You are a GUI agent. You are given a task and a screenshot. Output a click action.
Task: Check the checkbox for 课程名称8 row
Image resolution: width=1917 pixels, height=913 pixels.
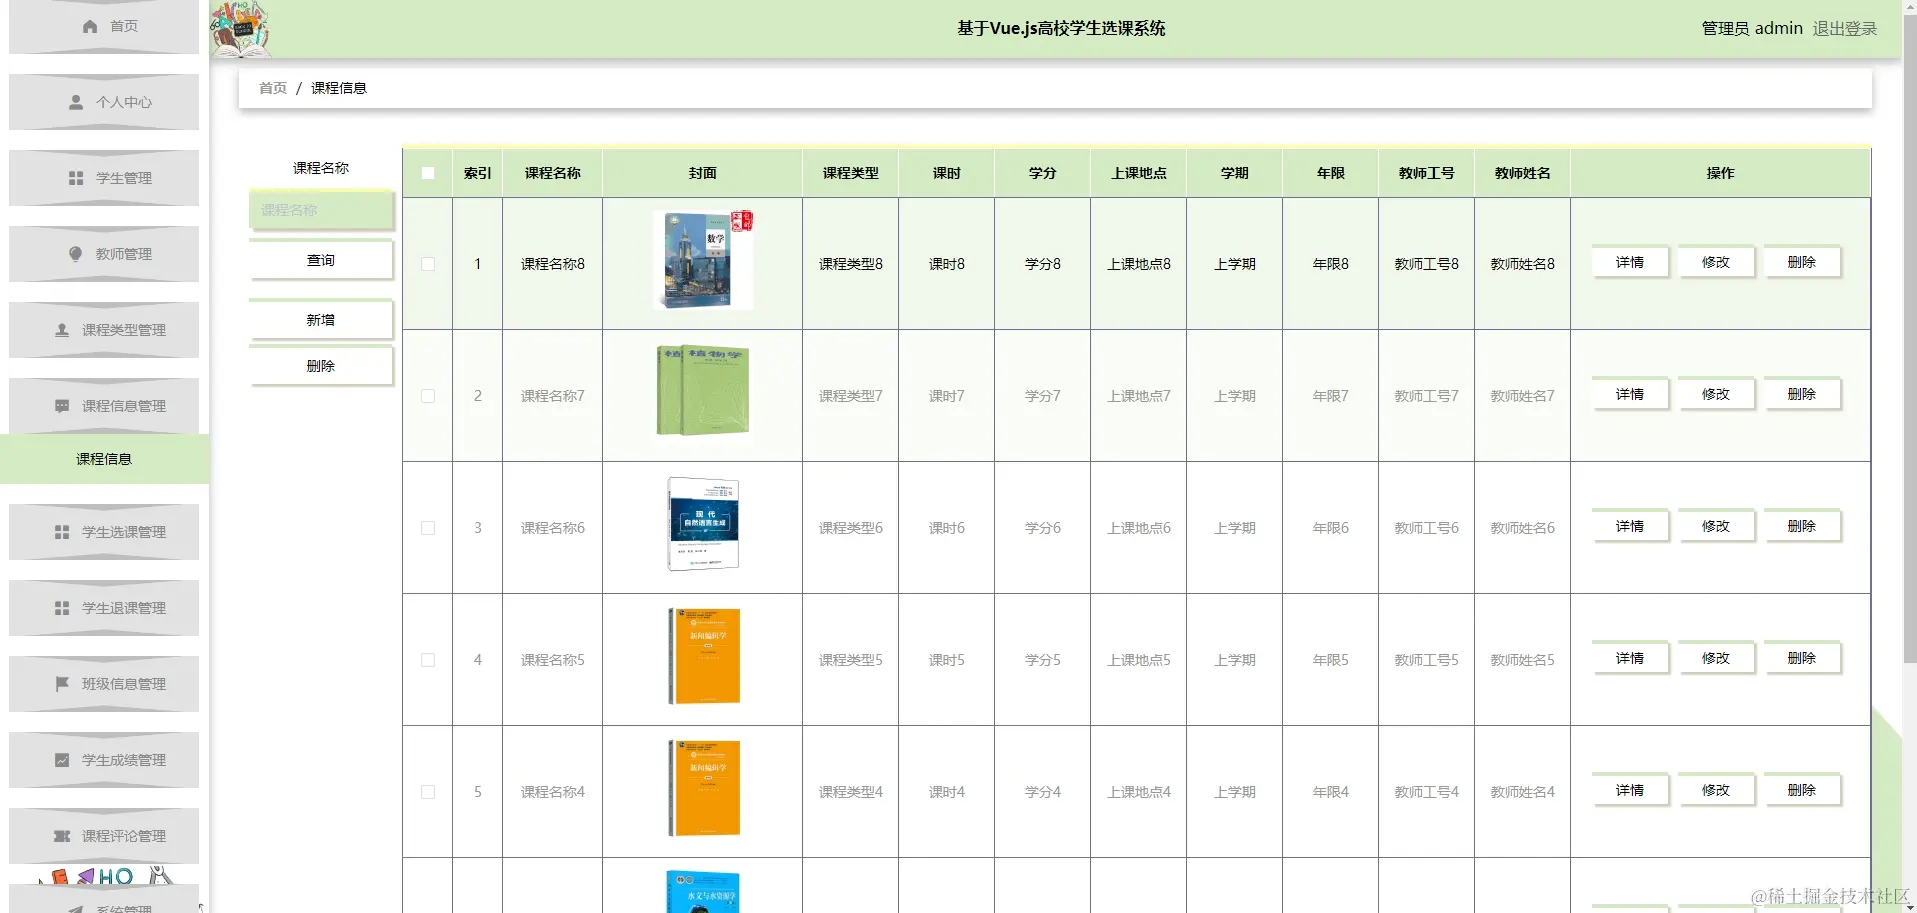point(428,263)
